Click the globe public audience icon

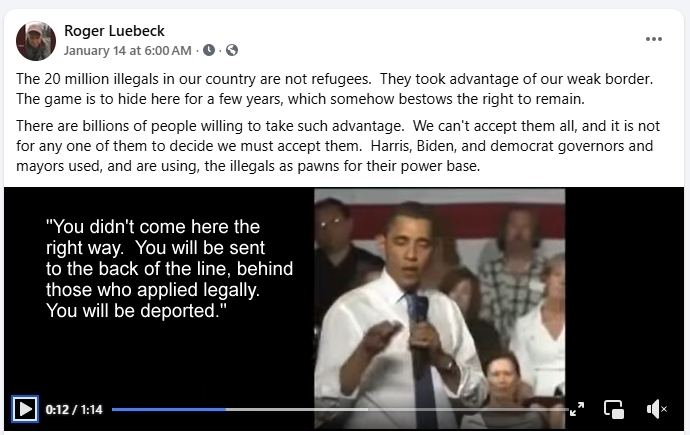point(232,51)
